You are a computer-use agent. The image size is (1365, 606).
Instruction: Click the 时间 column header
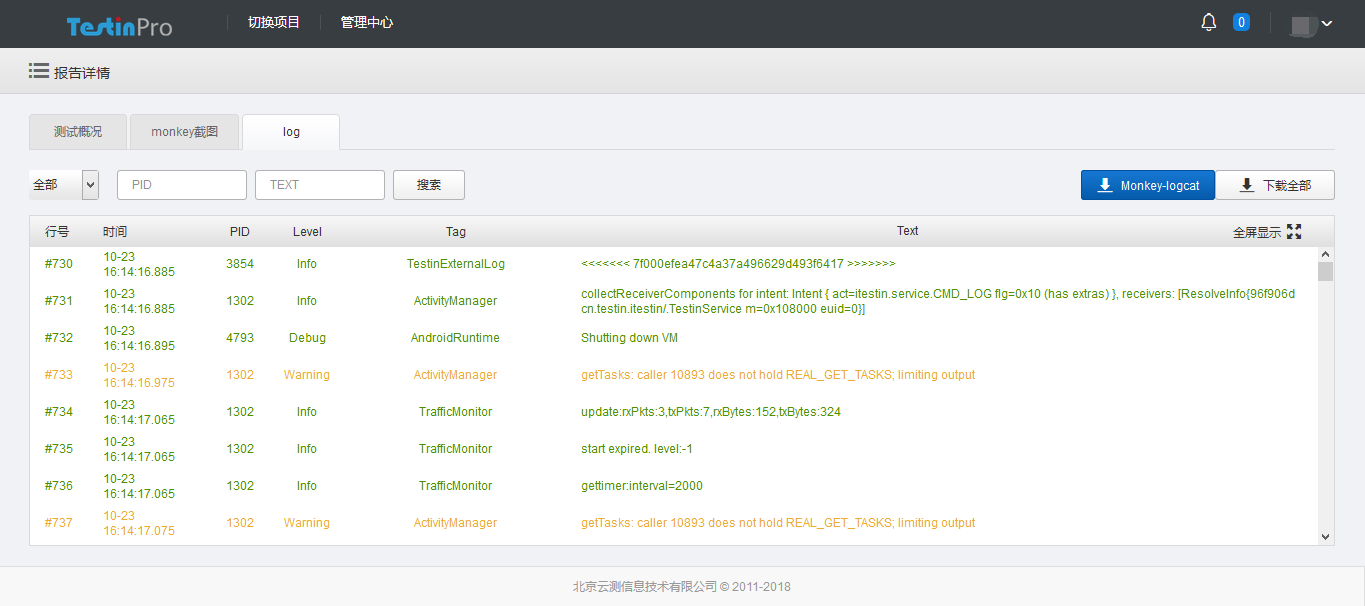(x=115, y=232)
